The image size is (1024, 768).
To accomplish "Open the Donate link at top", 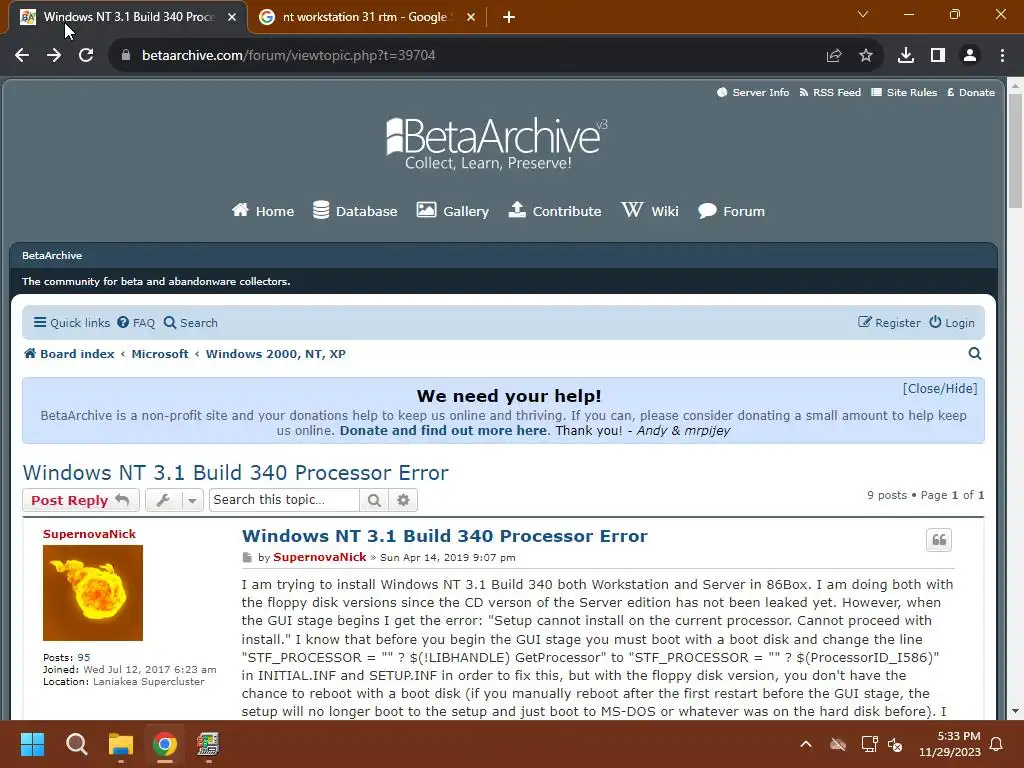I will (x=971, y=93).
